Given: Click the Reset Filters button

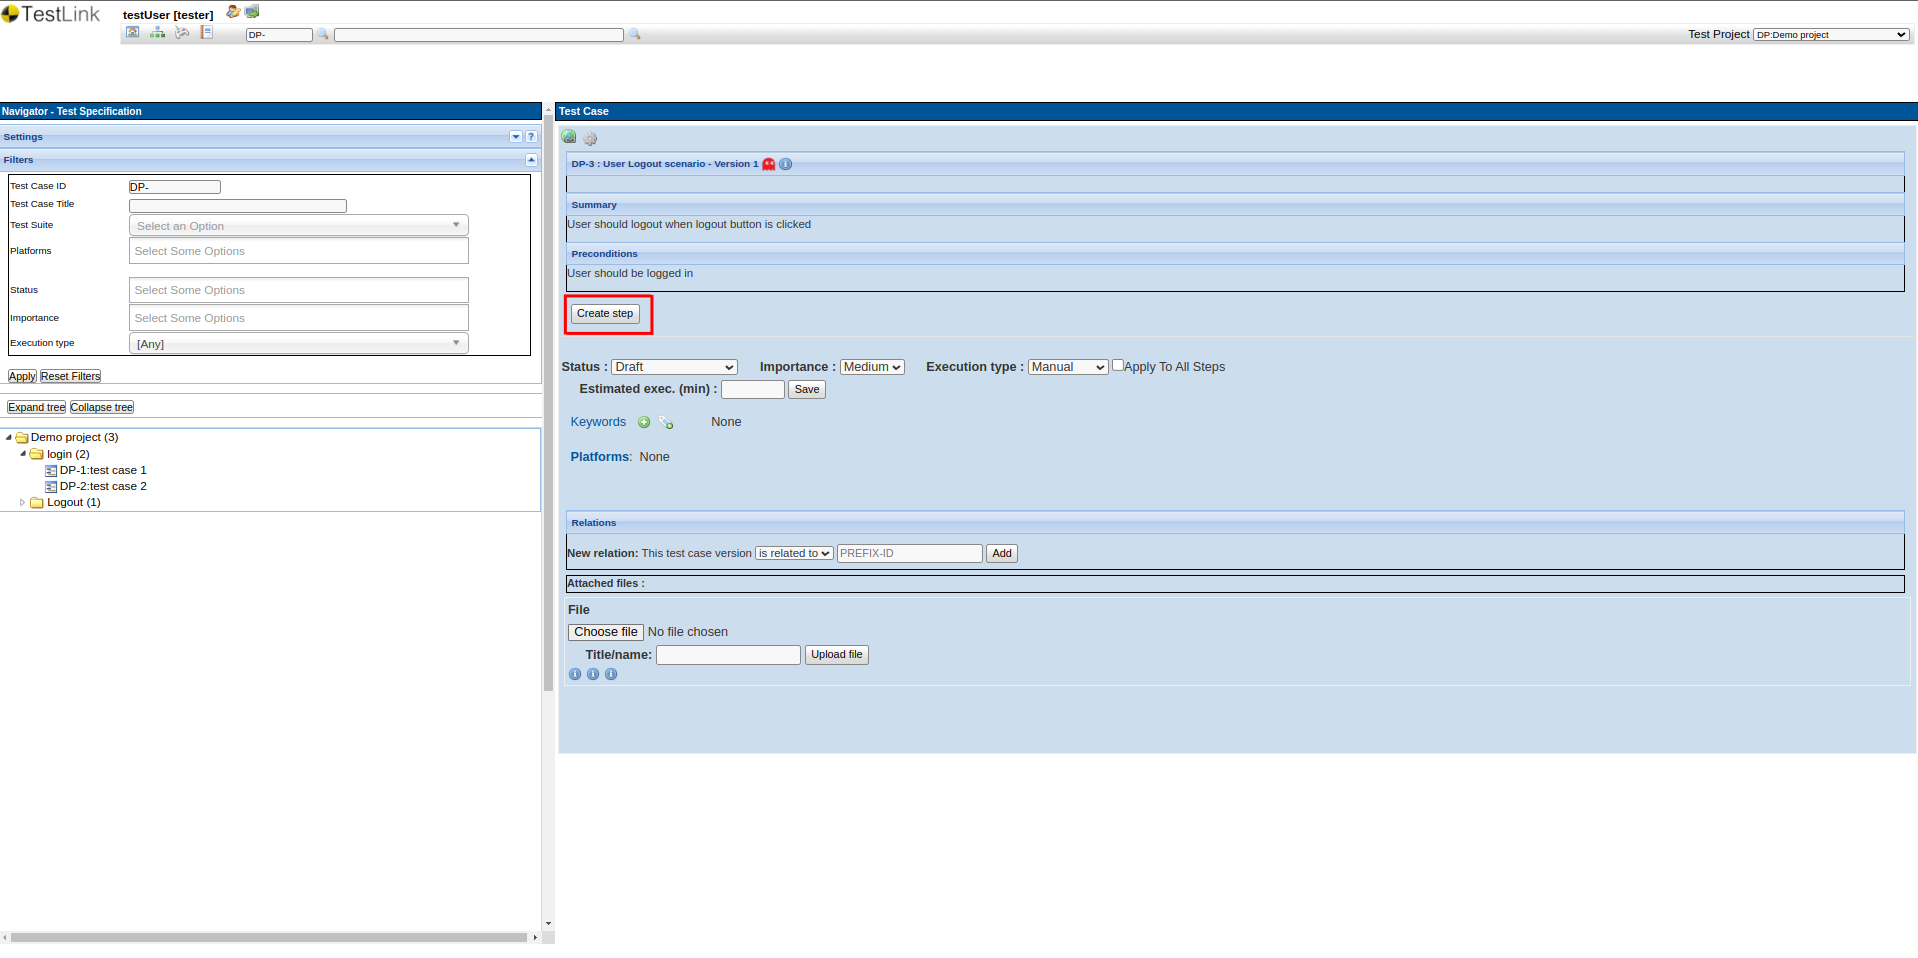Looking at the screenshot, I should point(70,377).
